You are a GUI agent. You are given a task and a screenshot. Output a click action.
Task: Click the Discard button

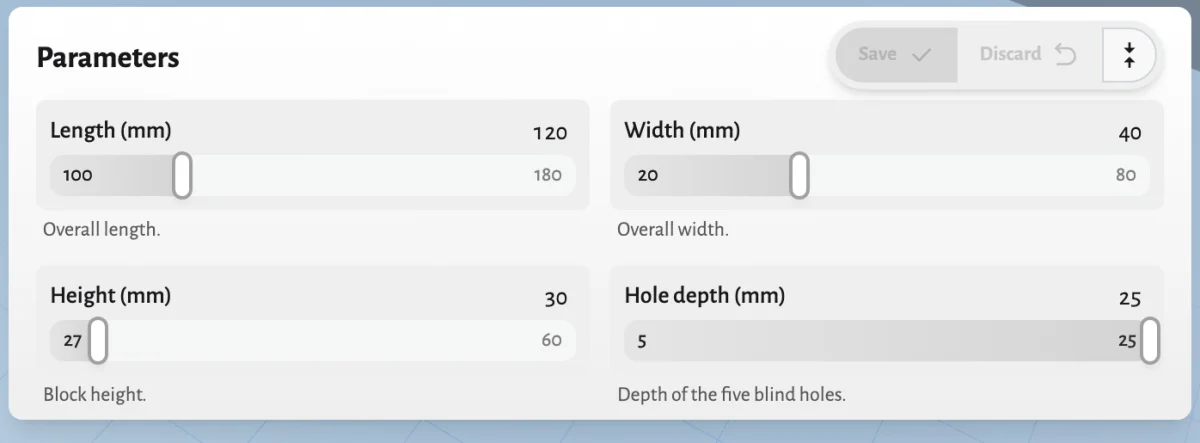(1028, 54)
